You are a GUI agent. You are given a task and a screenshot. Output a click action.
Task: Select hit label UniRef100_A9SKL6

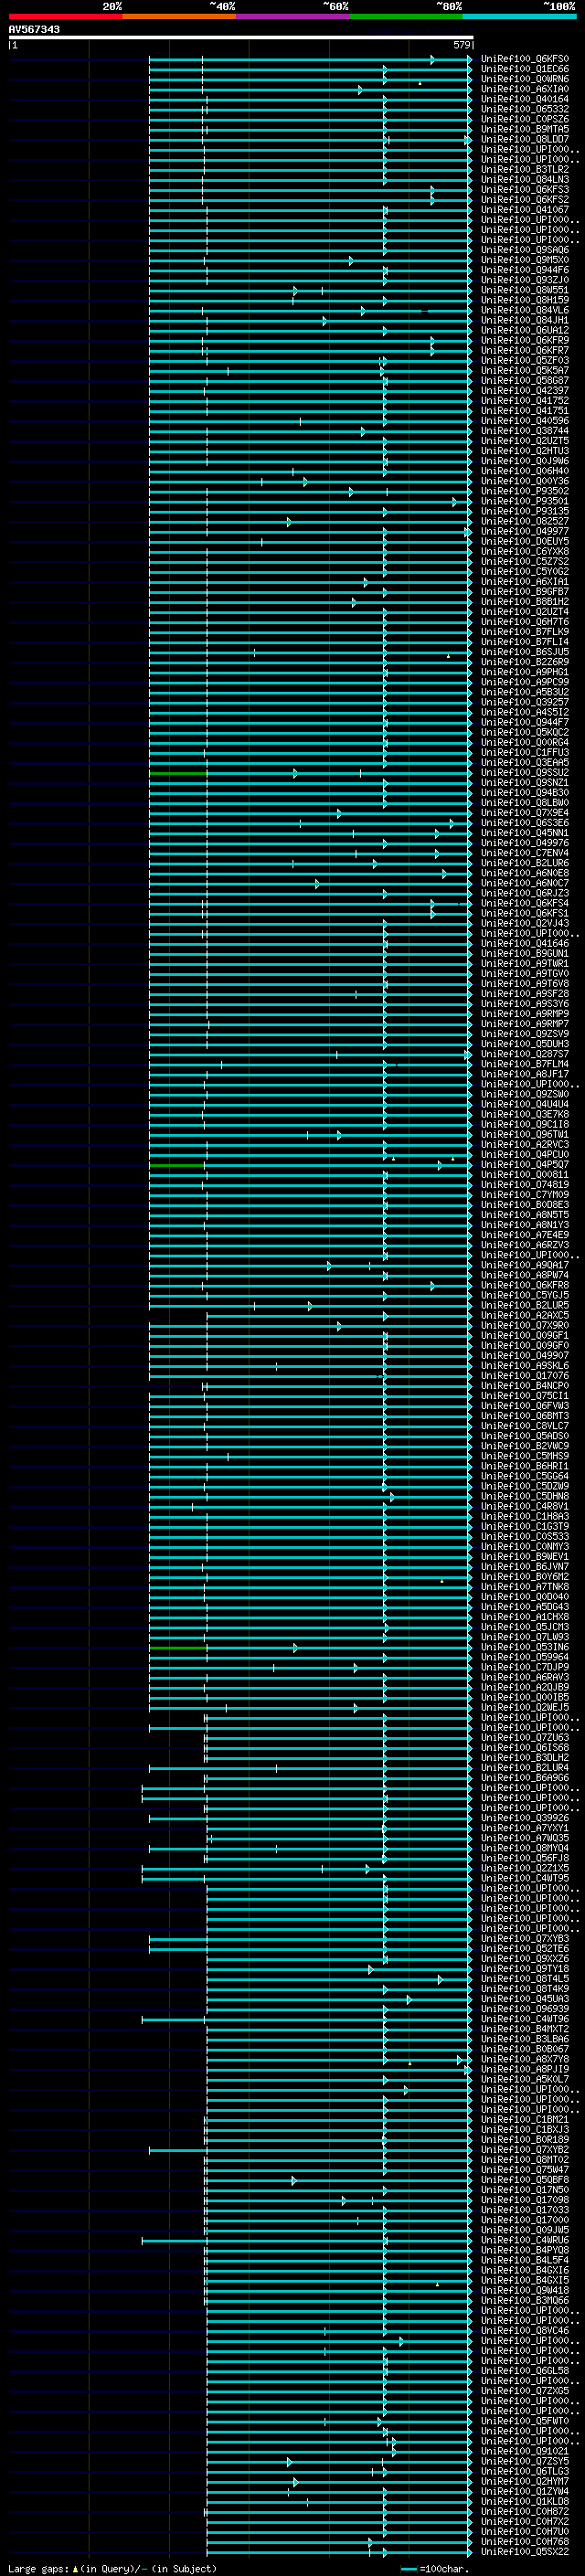pos(525,1366)
